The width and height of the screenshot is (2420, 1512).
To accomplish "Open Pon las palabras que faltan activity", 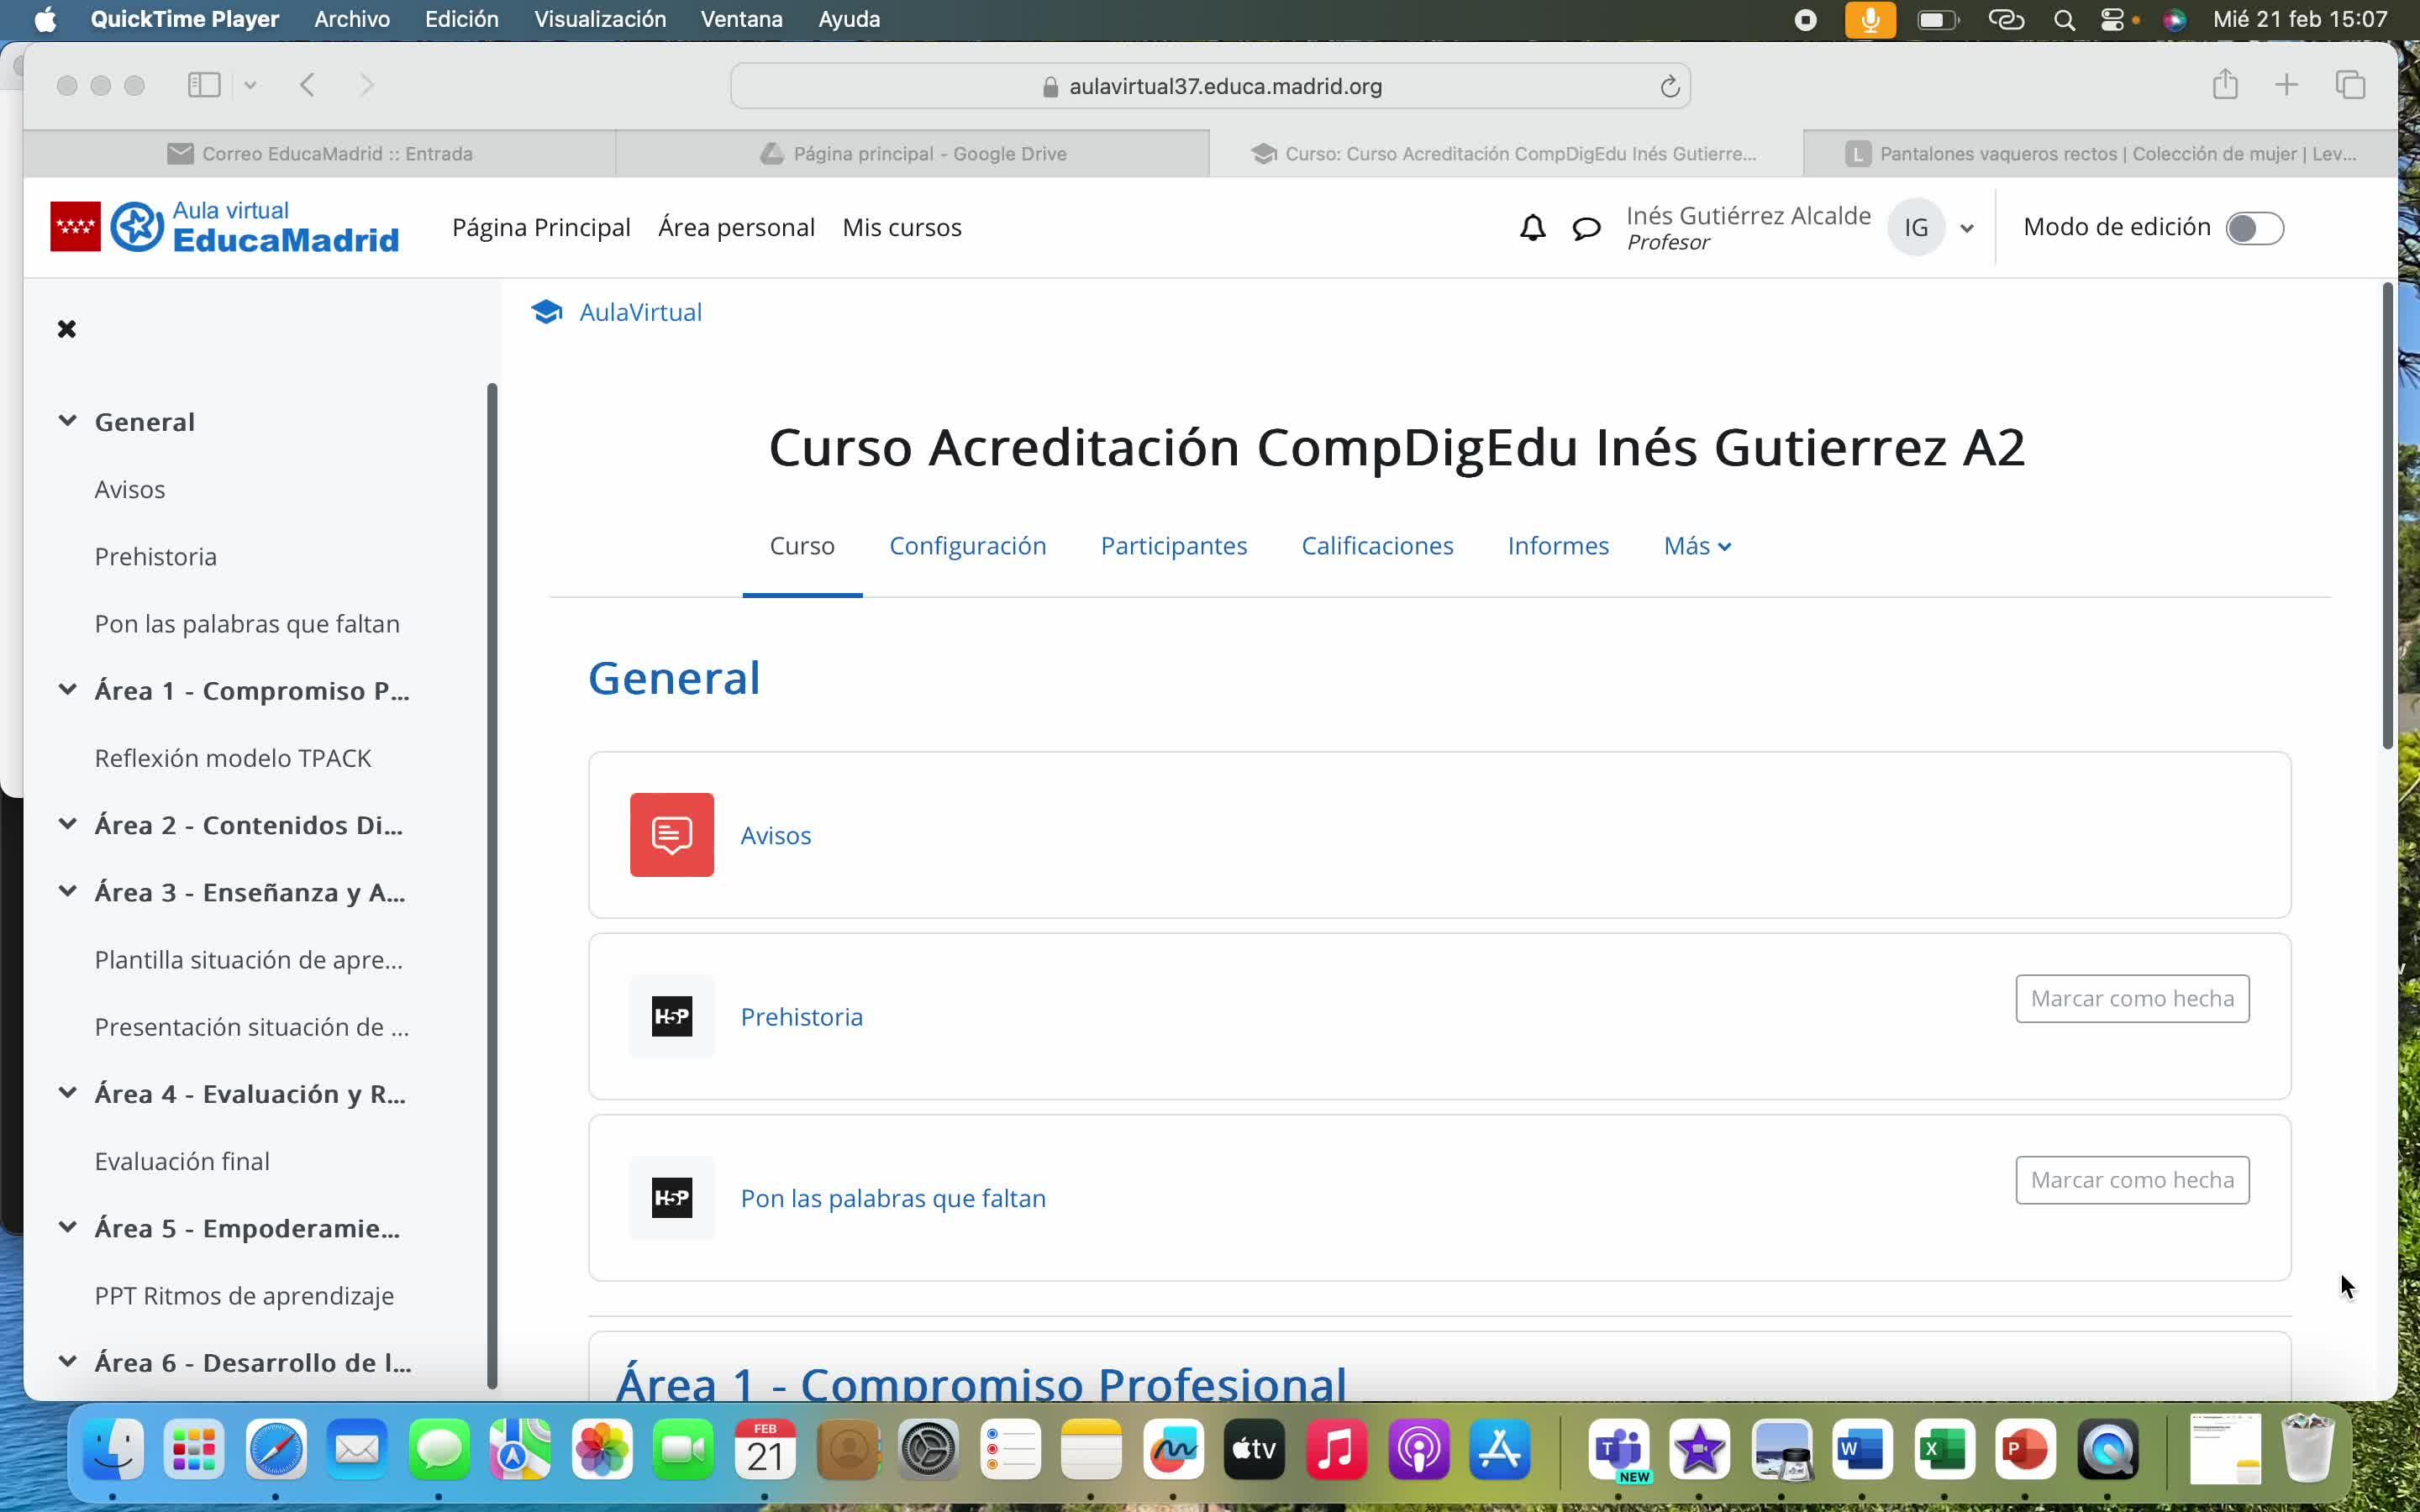I will click(x=893, y=1199).
